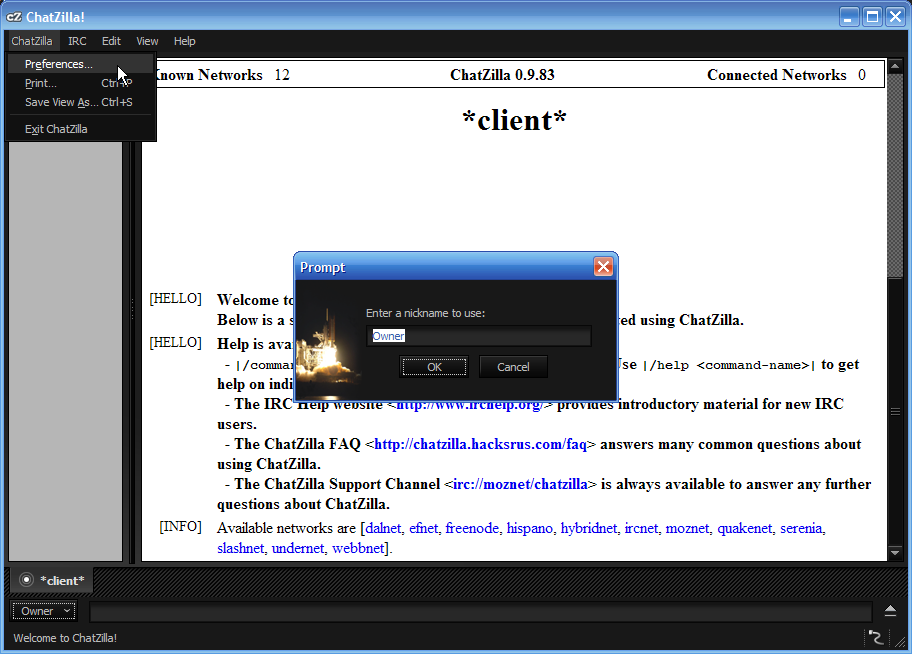
Task: Open the ChatZilla FAQ link
Action: click(x=480, y=445)
